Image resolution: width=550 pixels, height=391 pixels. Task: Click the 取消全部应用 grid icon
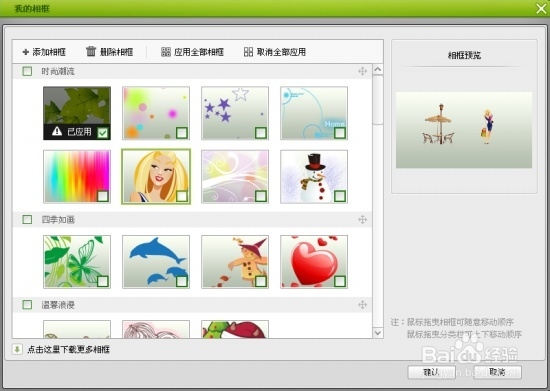pyautogui.click(x=248, y=52)
